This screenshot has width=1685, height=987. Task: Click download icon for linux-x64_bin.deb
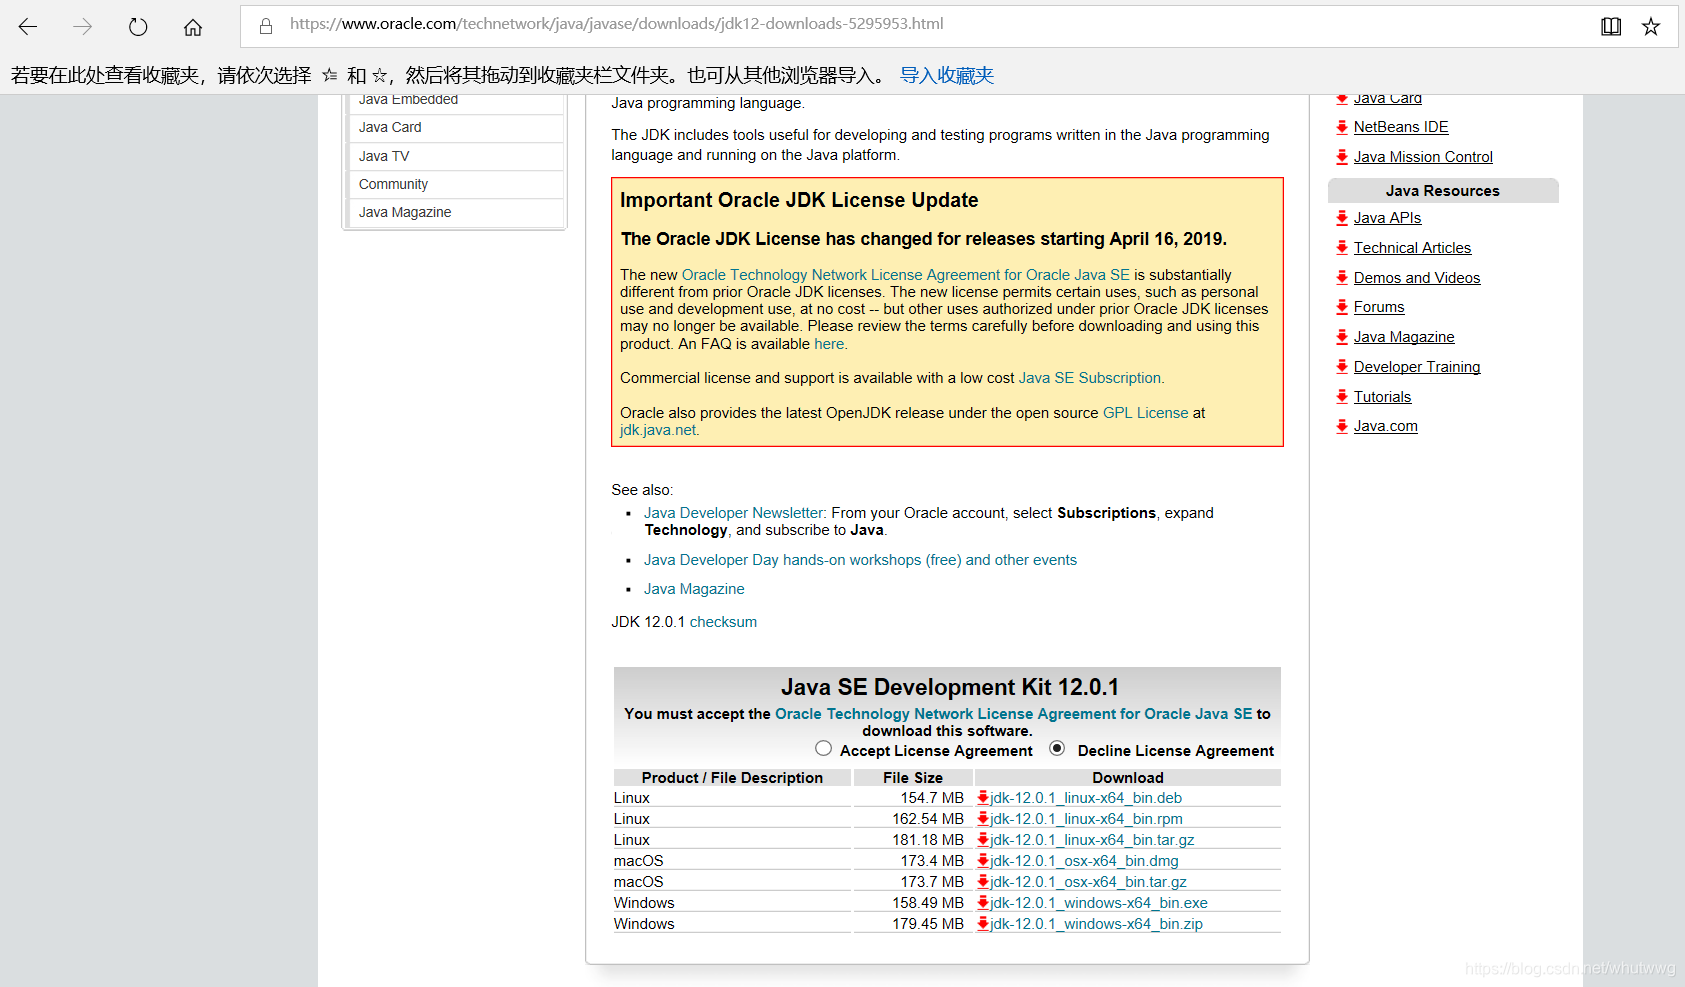pos(983,798)
